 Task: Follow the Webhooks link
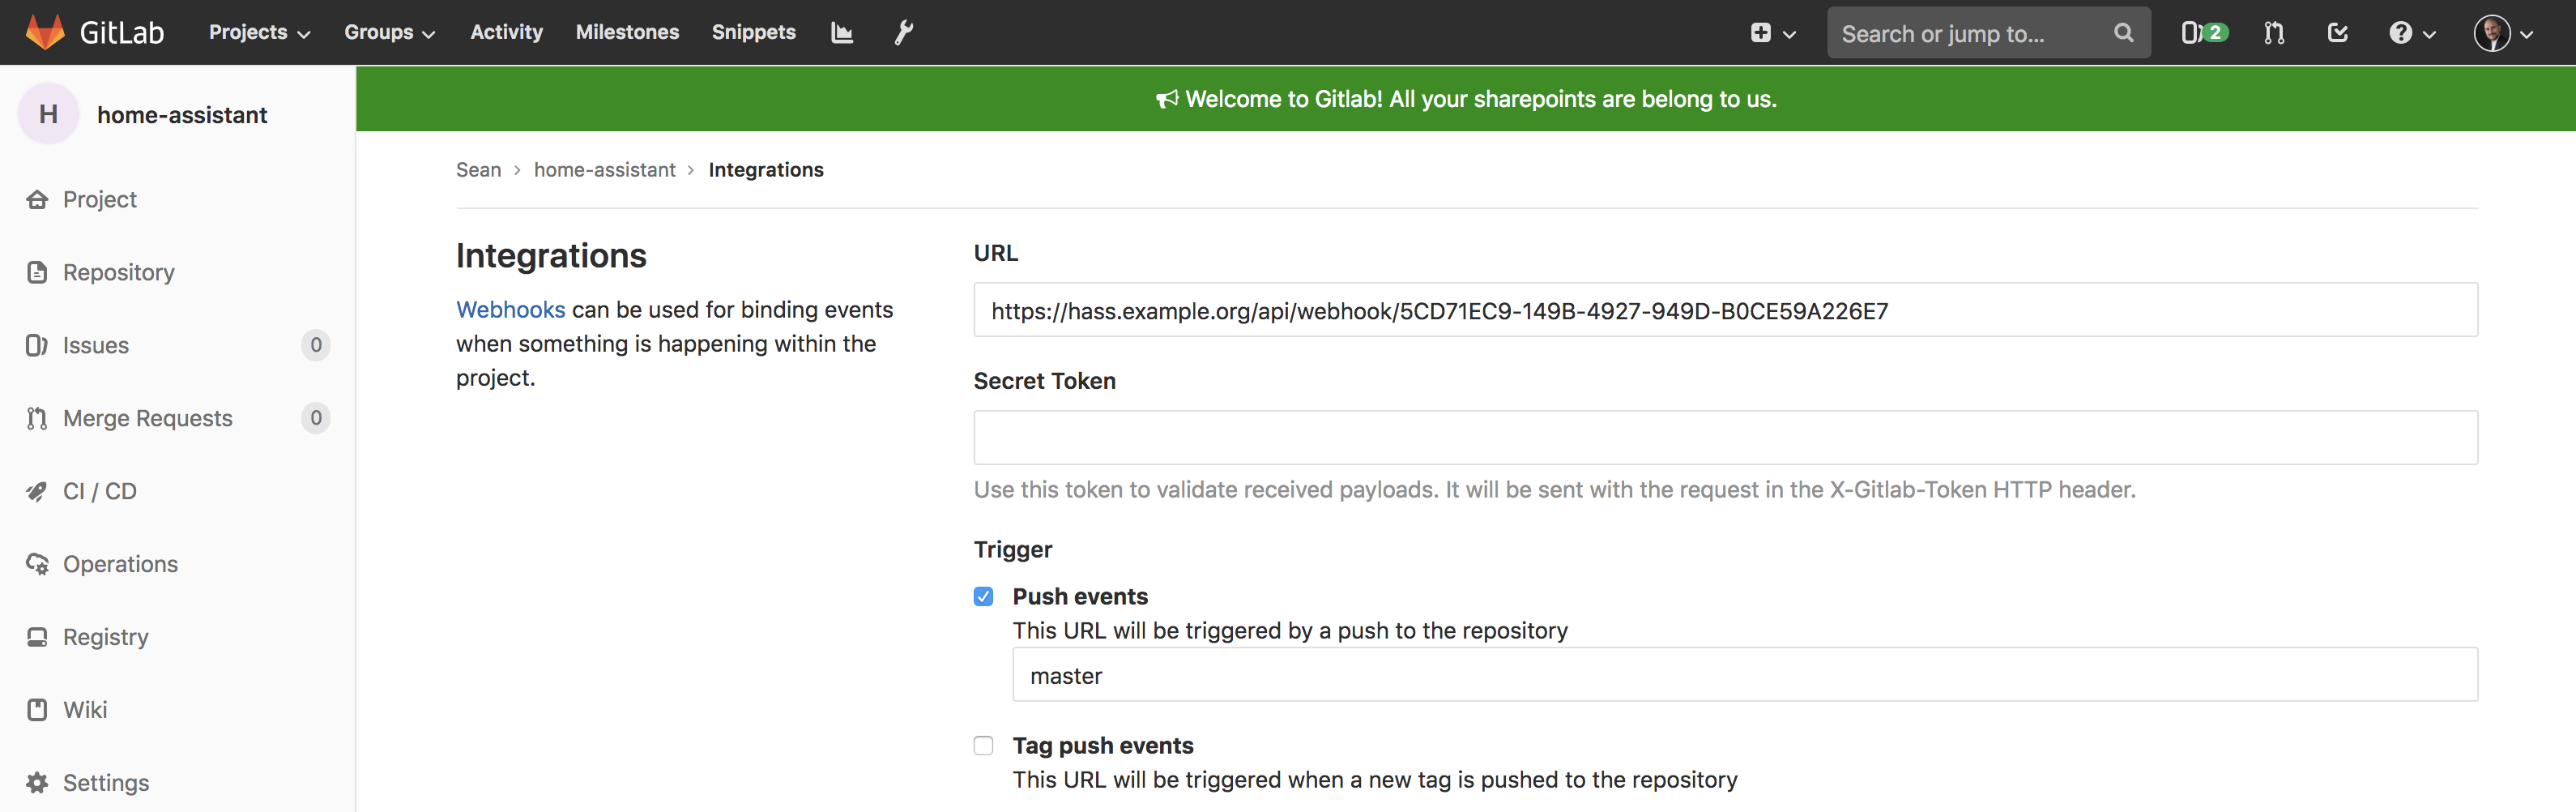pos(510,310)
